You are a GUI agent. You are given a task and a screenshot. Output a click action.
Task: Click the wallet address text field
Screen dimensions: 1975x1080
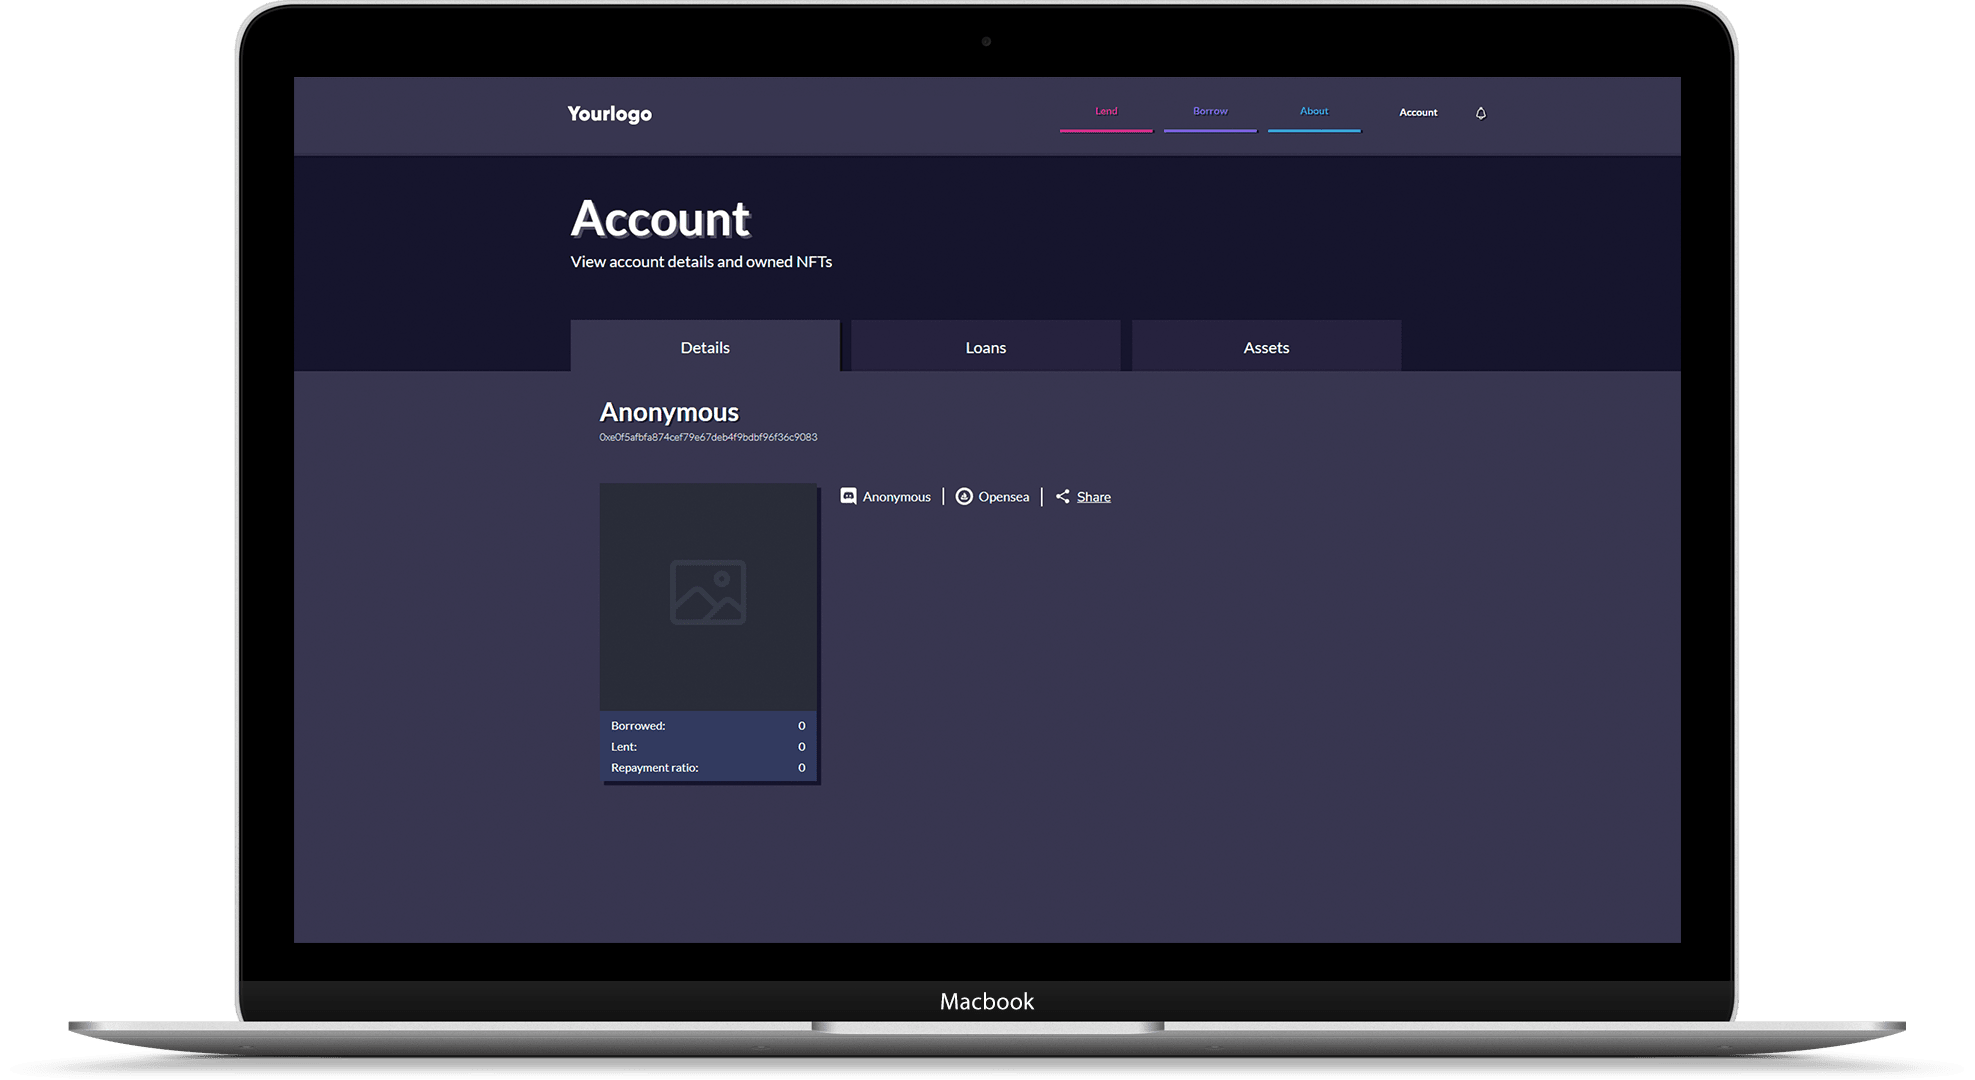tap(714, 435)
